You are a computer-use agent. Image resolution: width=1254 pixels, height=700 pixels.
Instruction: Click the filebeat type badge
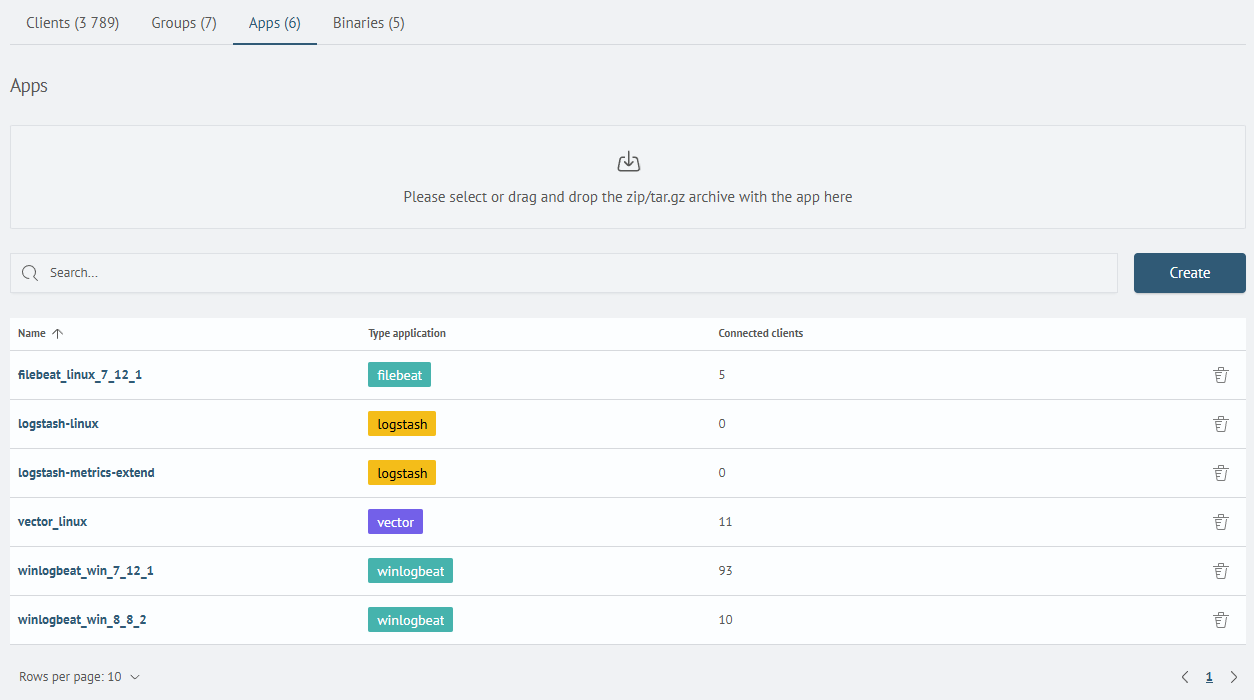click(x=399, y=374)
